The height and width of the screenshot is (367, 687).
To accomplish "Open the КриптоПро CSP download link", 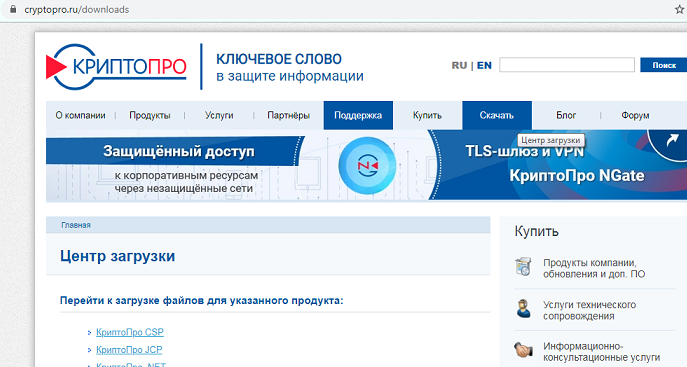I will click(130, 332).
